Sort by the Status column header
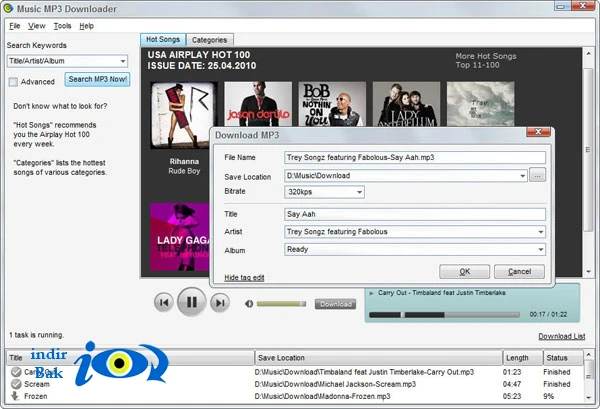 click(x=563, y=358)
